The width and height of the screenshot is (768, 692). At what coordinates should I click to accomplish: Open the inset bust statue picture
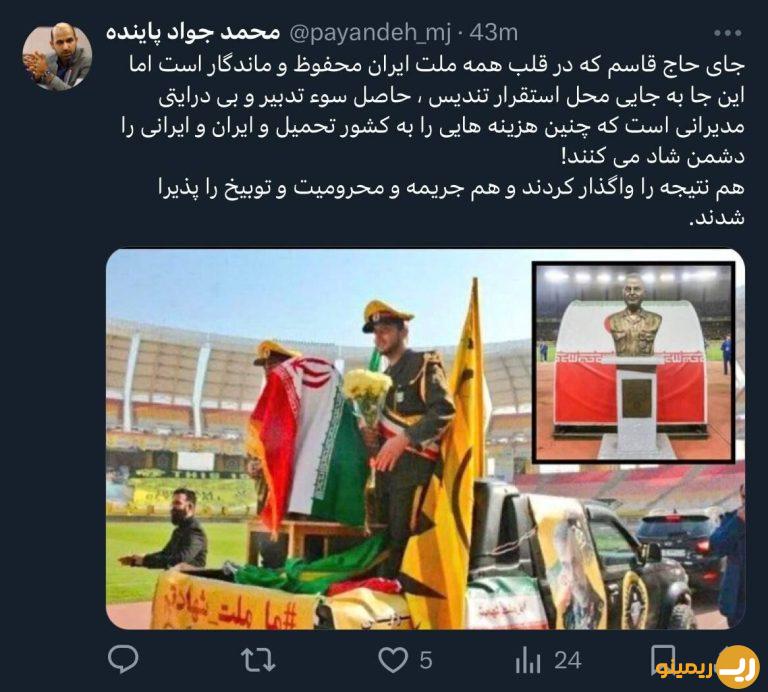coord(634,362)
